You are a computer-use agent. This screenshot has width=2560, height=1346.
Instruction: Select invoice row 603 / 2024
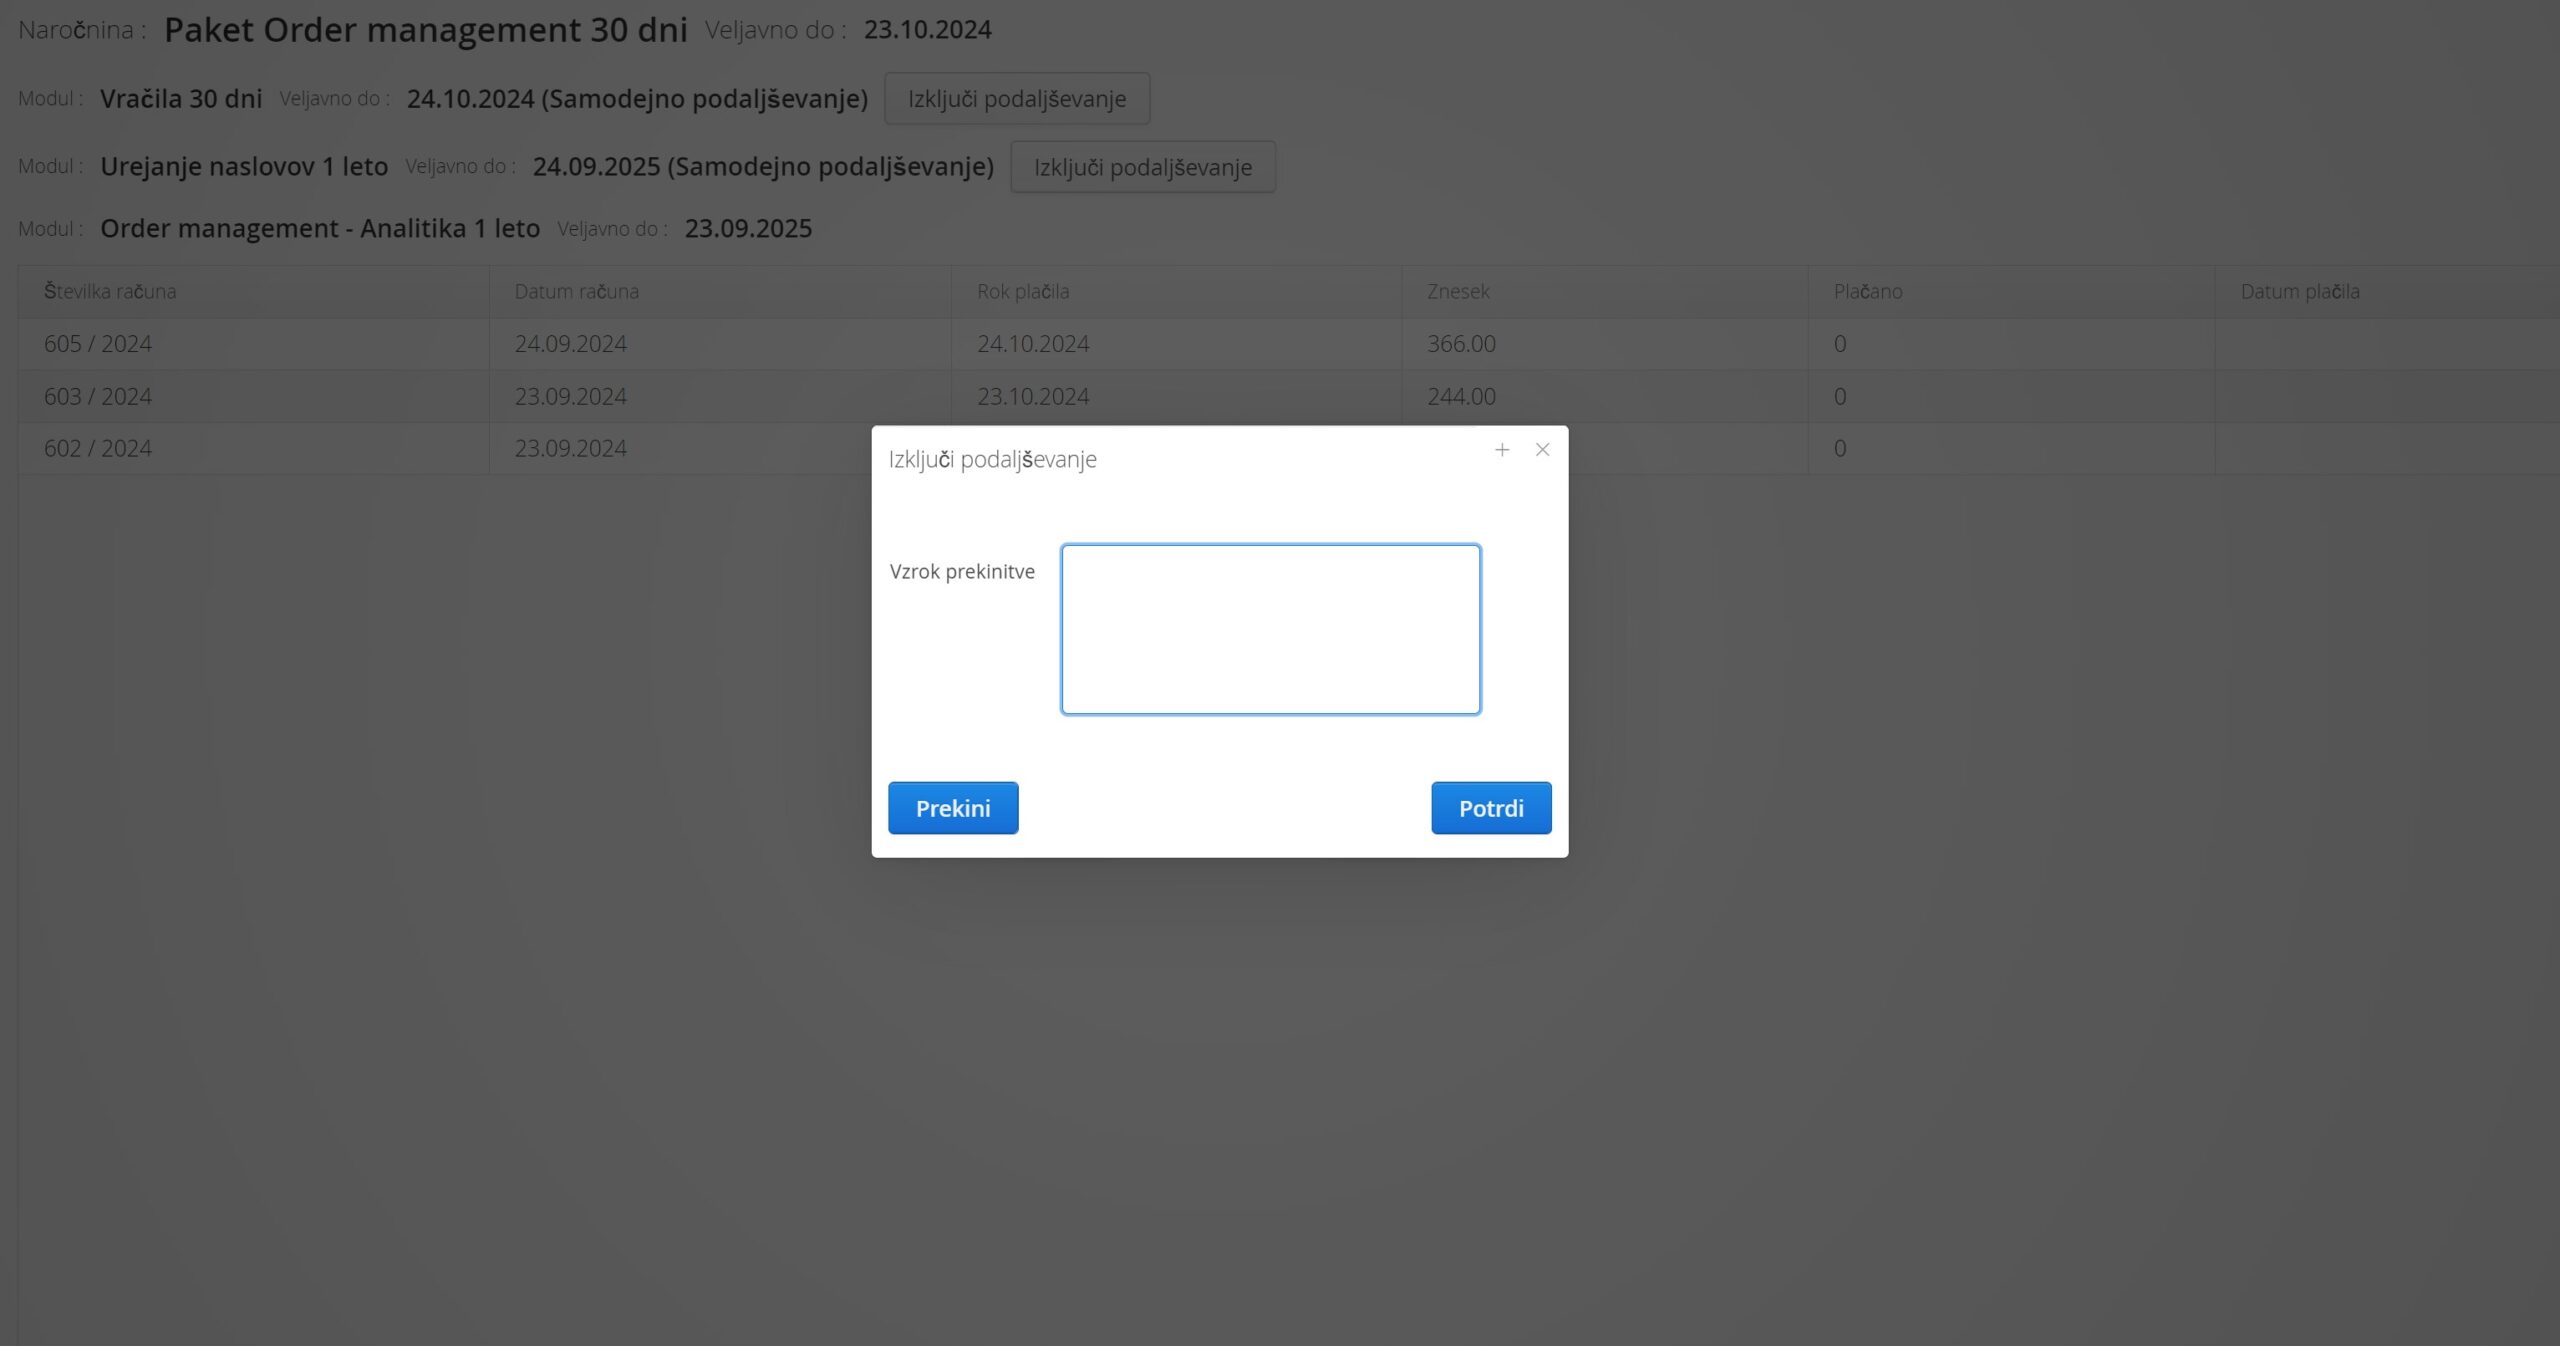click(98, 397)
